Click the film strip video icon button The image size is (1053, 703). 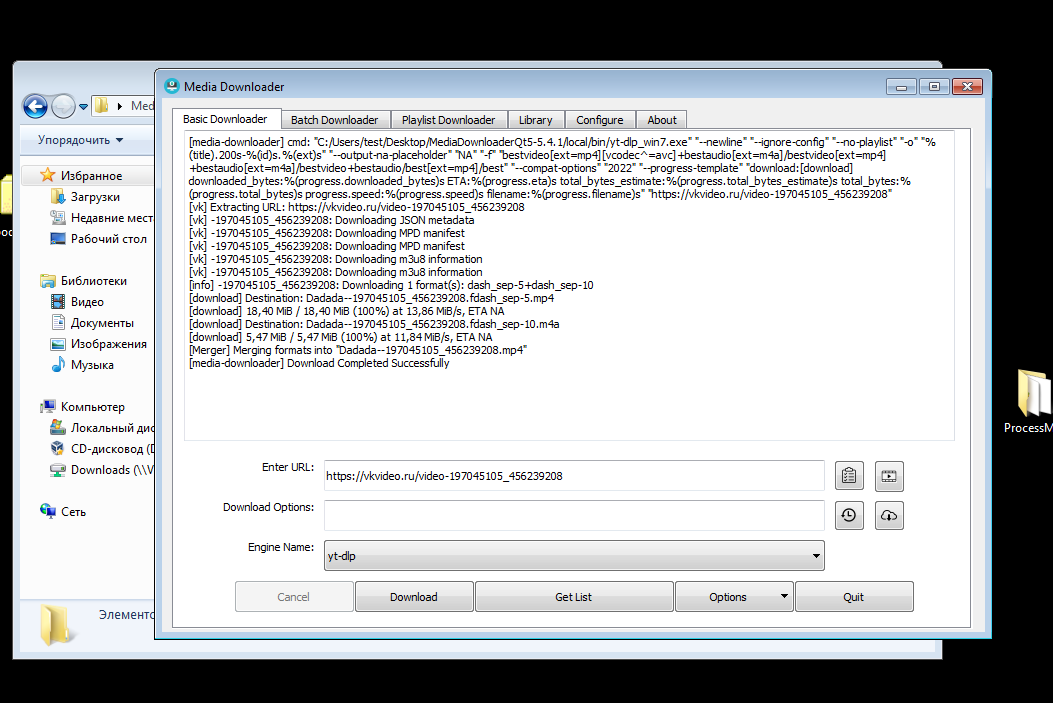pos(889,475)
